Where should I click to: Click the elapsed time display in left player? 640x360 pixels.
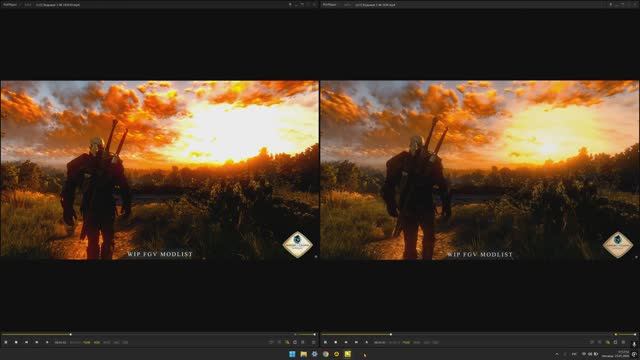tap(60, 342)
